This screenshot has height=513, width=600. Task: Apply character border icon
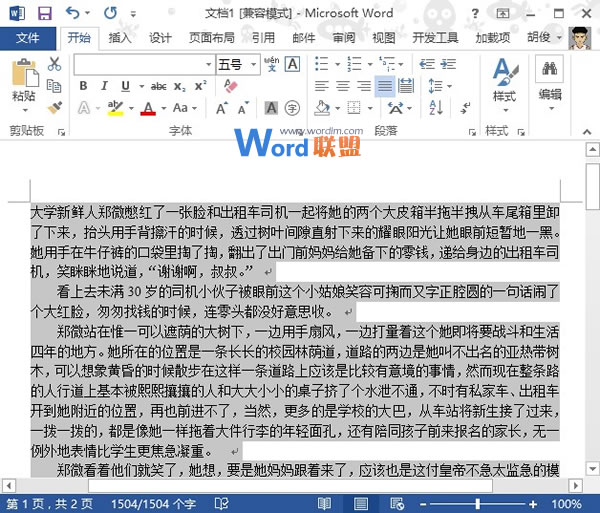[293, 64]
